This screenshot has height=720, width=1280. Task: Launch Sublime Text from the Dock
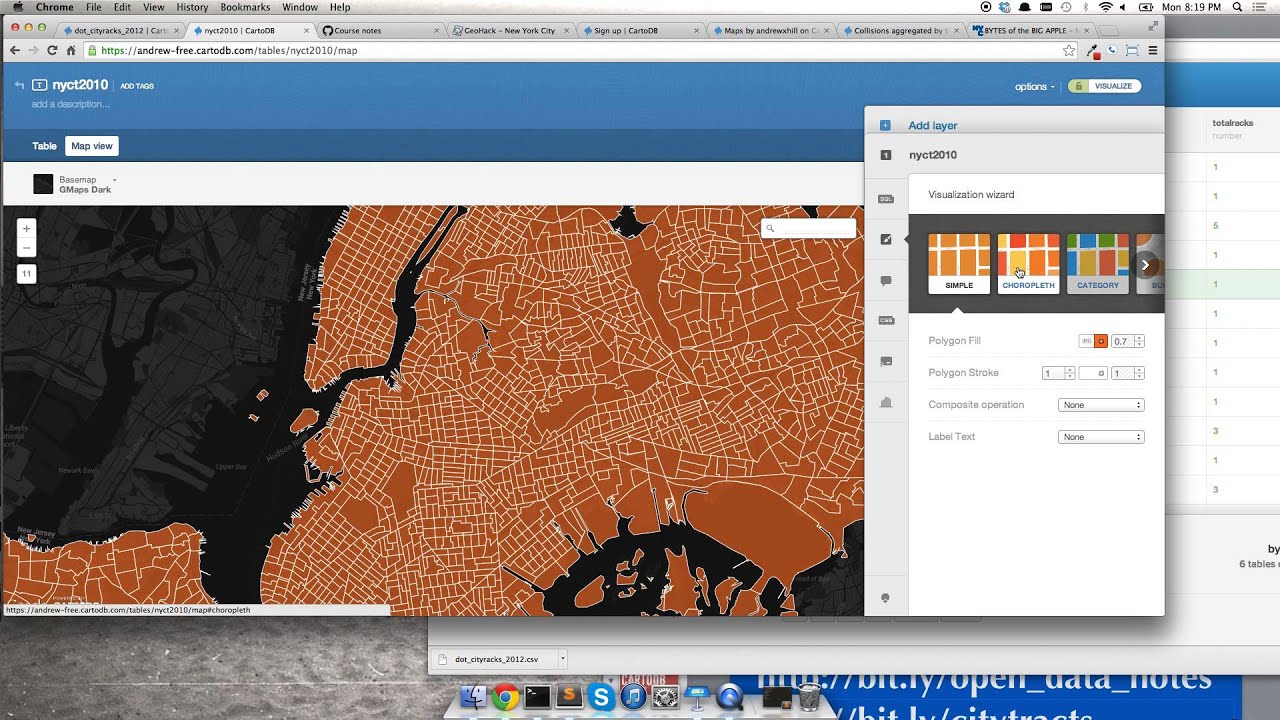tap(569, 696)
